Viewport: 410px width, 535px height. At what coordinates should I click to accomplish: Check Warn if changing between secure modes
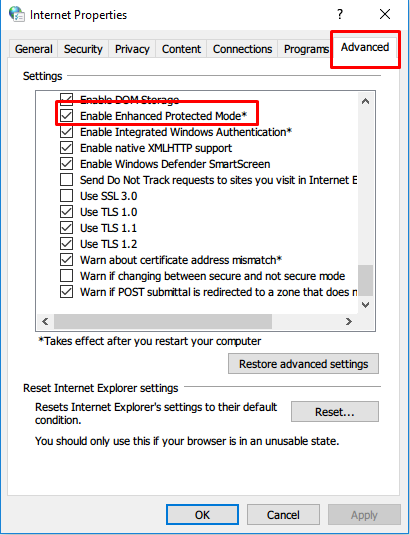coord(67,276)
